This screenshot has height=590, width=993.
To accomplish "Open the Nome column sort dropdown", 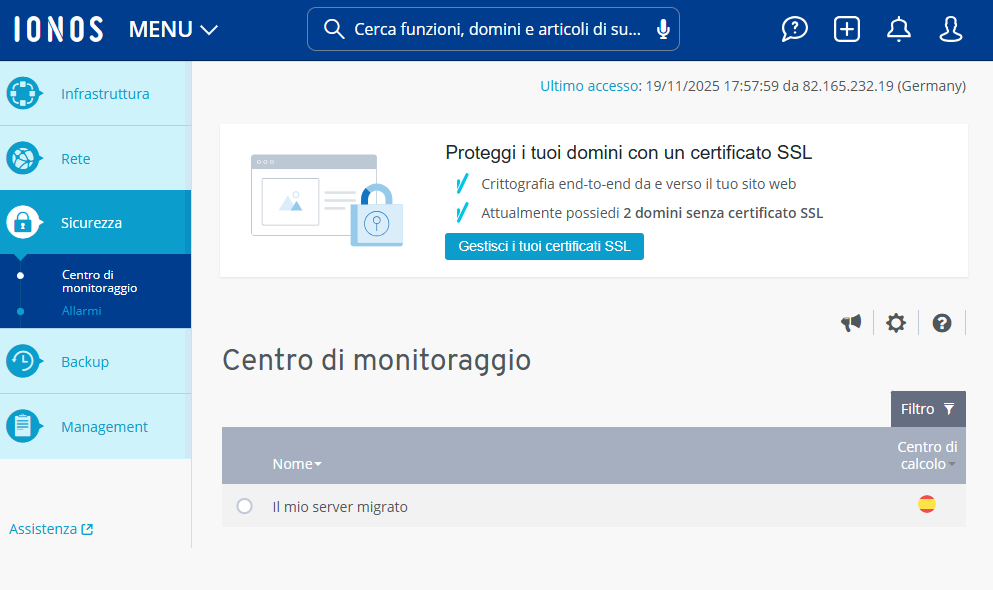I will (316, 463).
